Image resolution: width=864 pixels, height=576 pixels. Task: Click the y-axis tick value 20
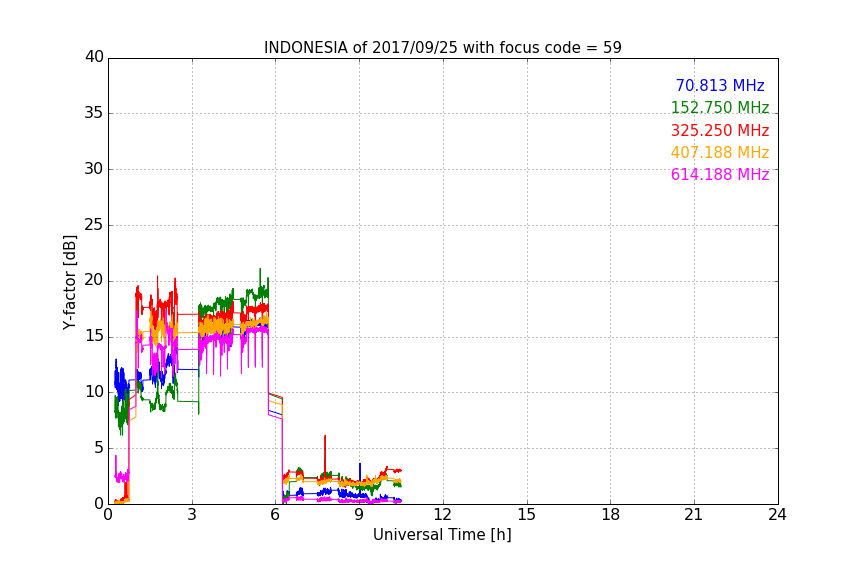pos(94,281)
